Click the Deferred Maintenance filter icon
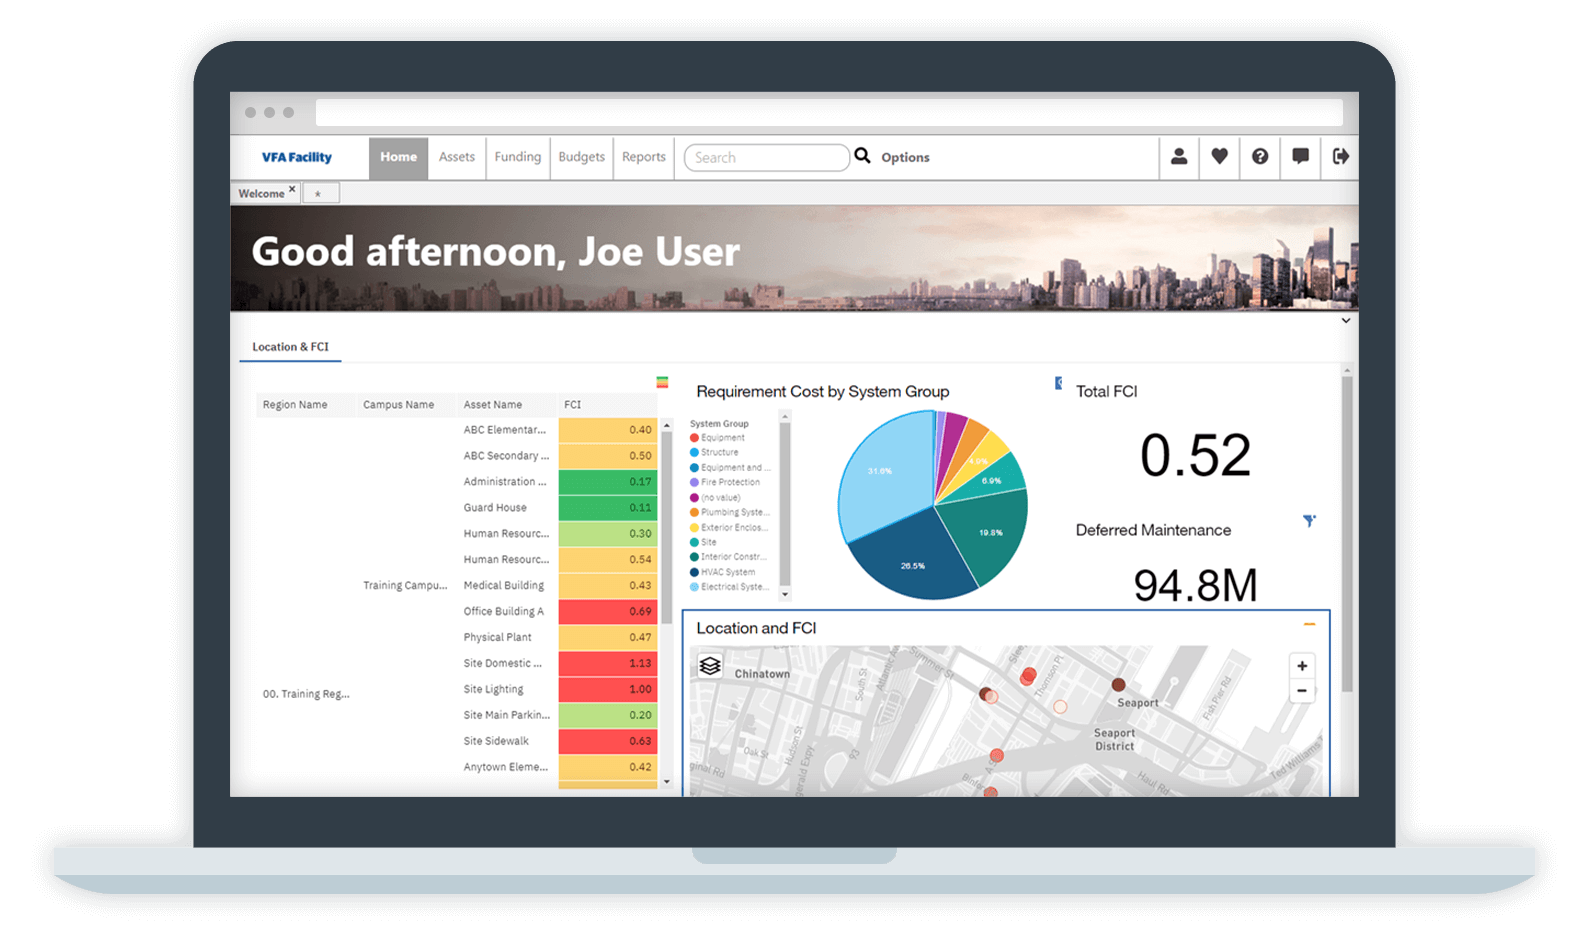The width and height of the screenshot is (1590, 934). pos(1309,521)
